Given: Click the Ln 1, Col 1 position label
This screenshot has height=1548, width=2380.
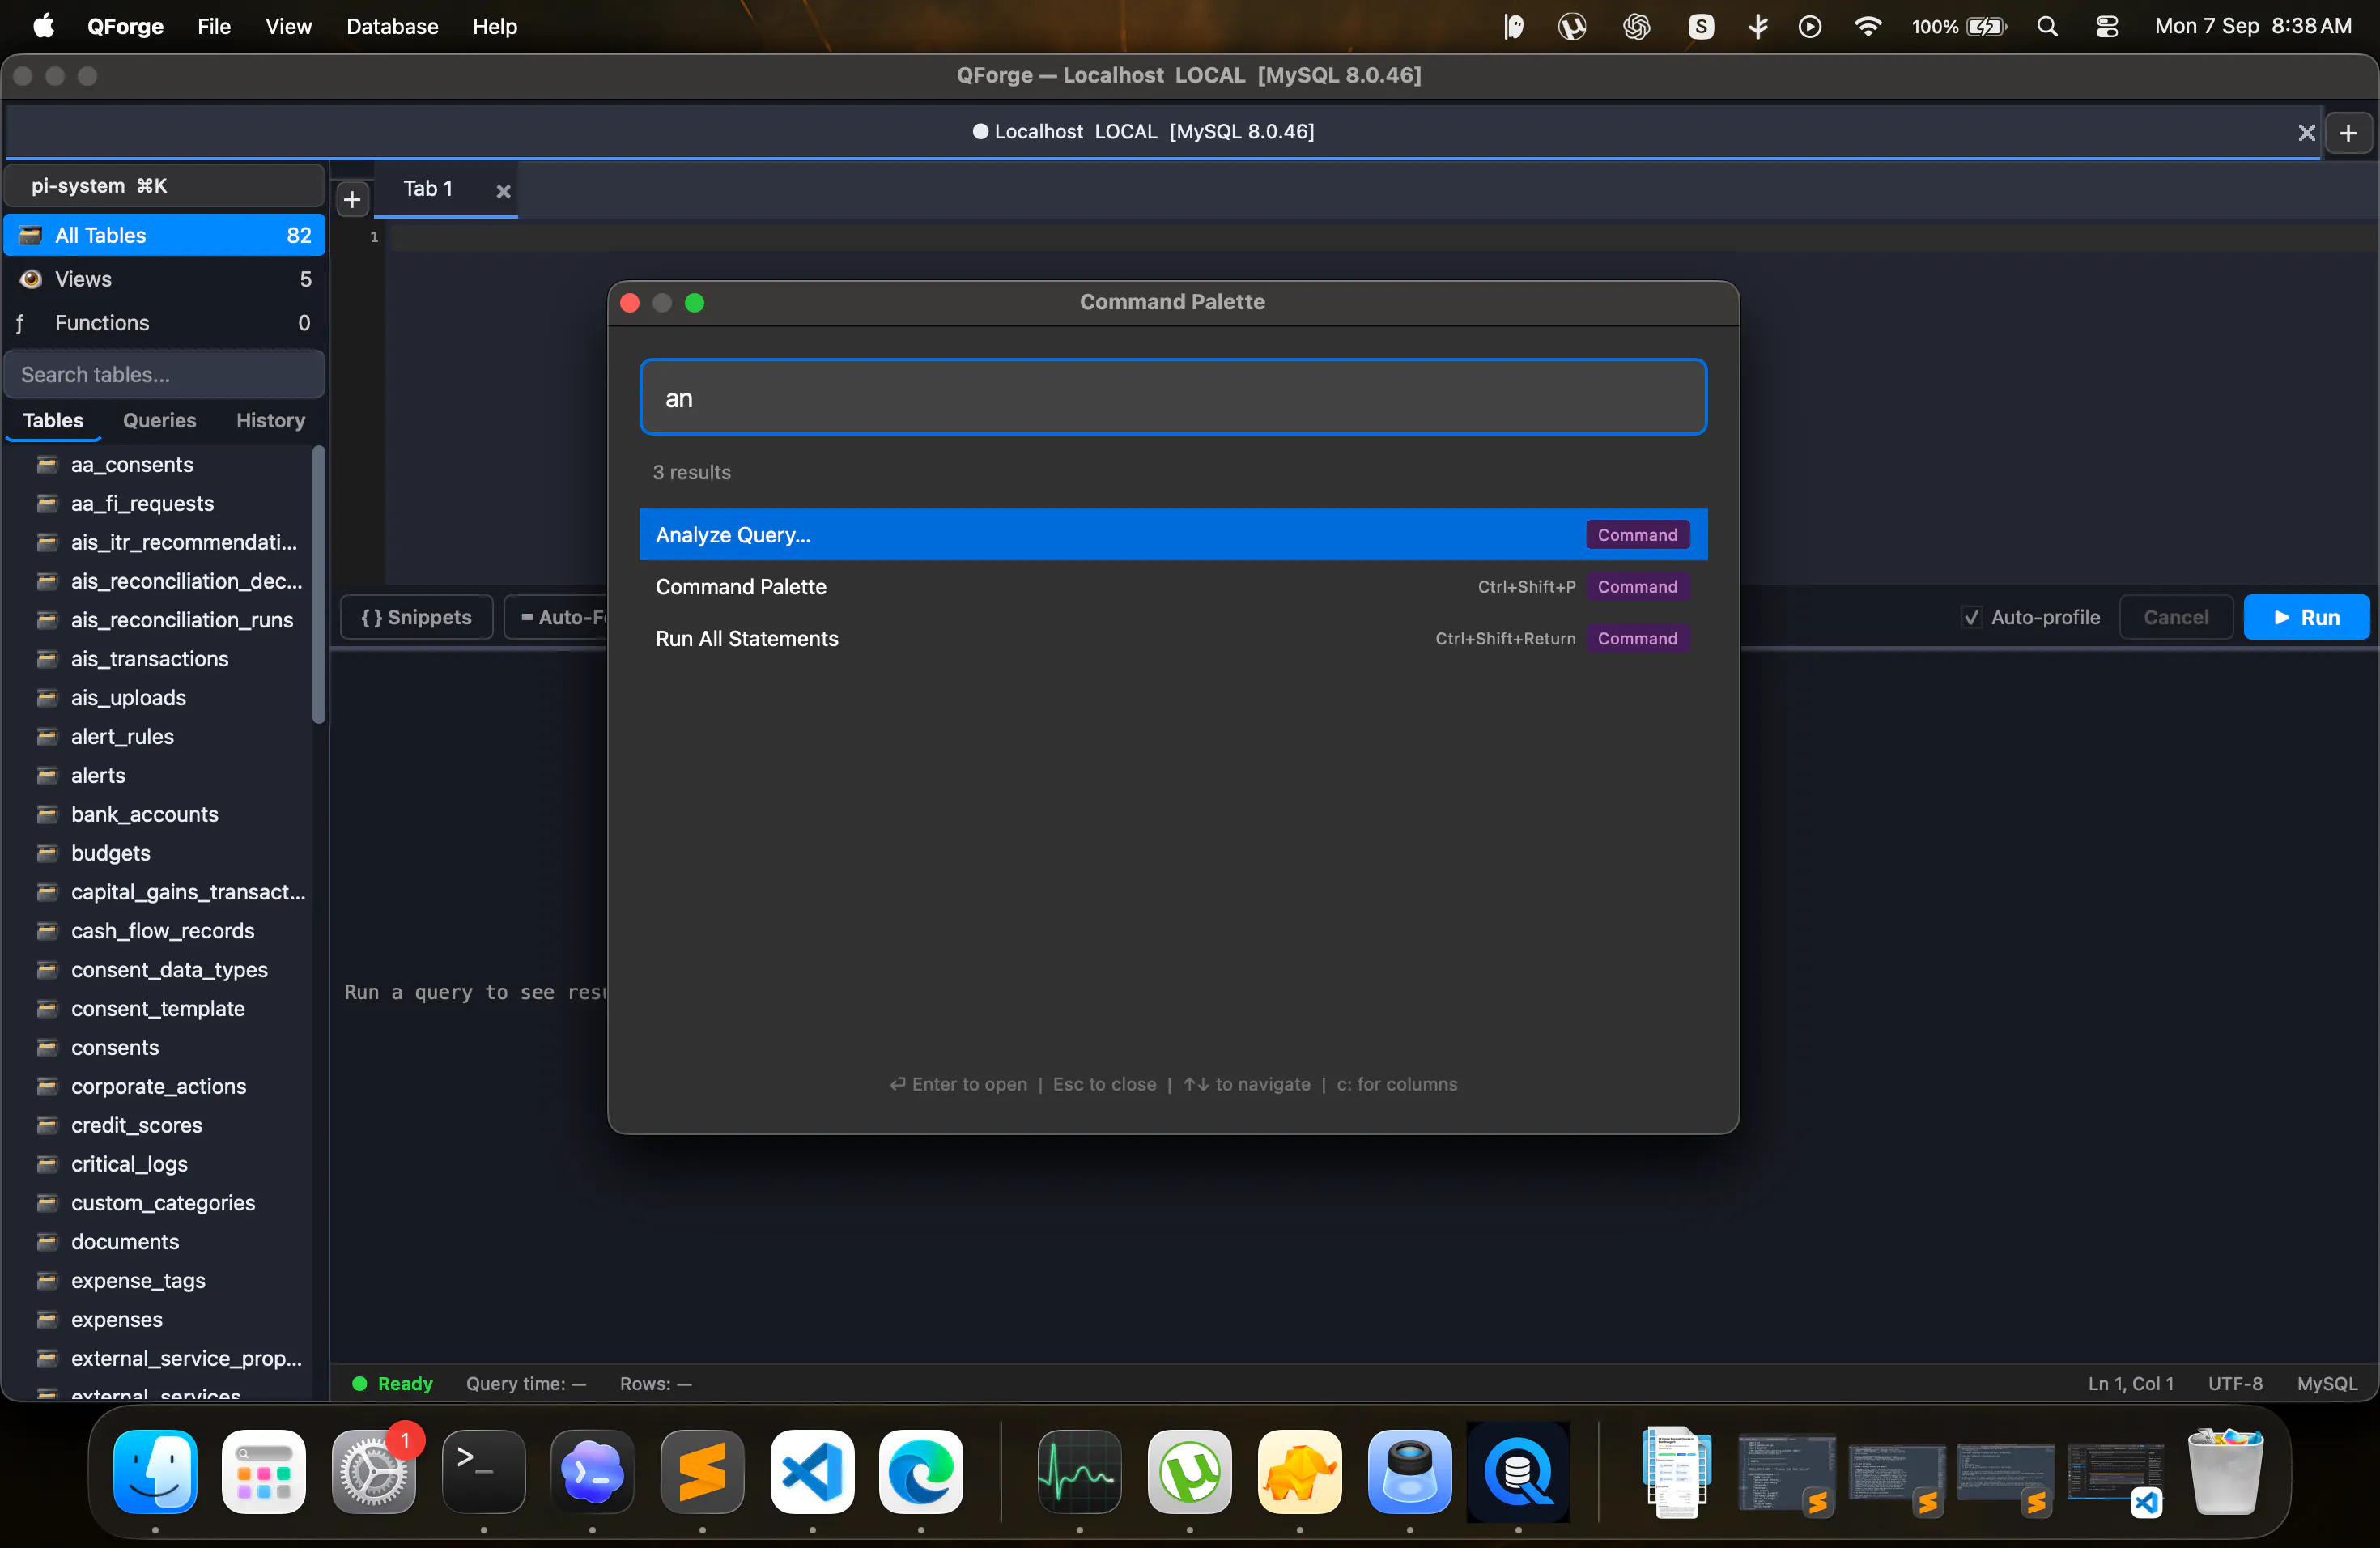Looking at the screenshot, I should click(2130, 1384).
